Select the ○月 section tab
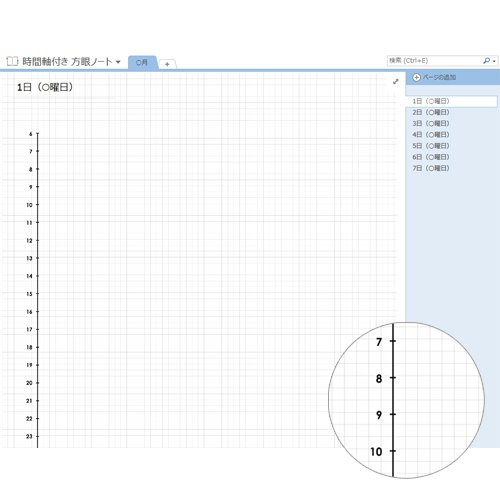 (x=142, y=62)
